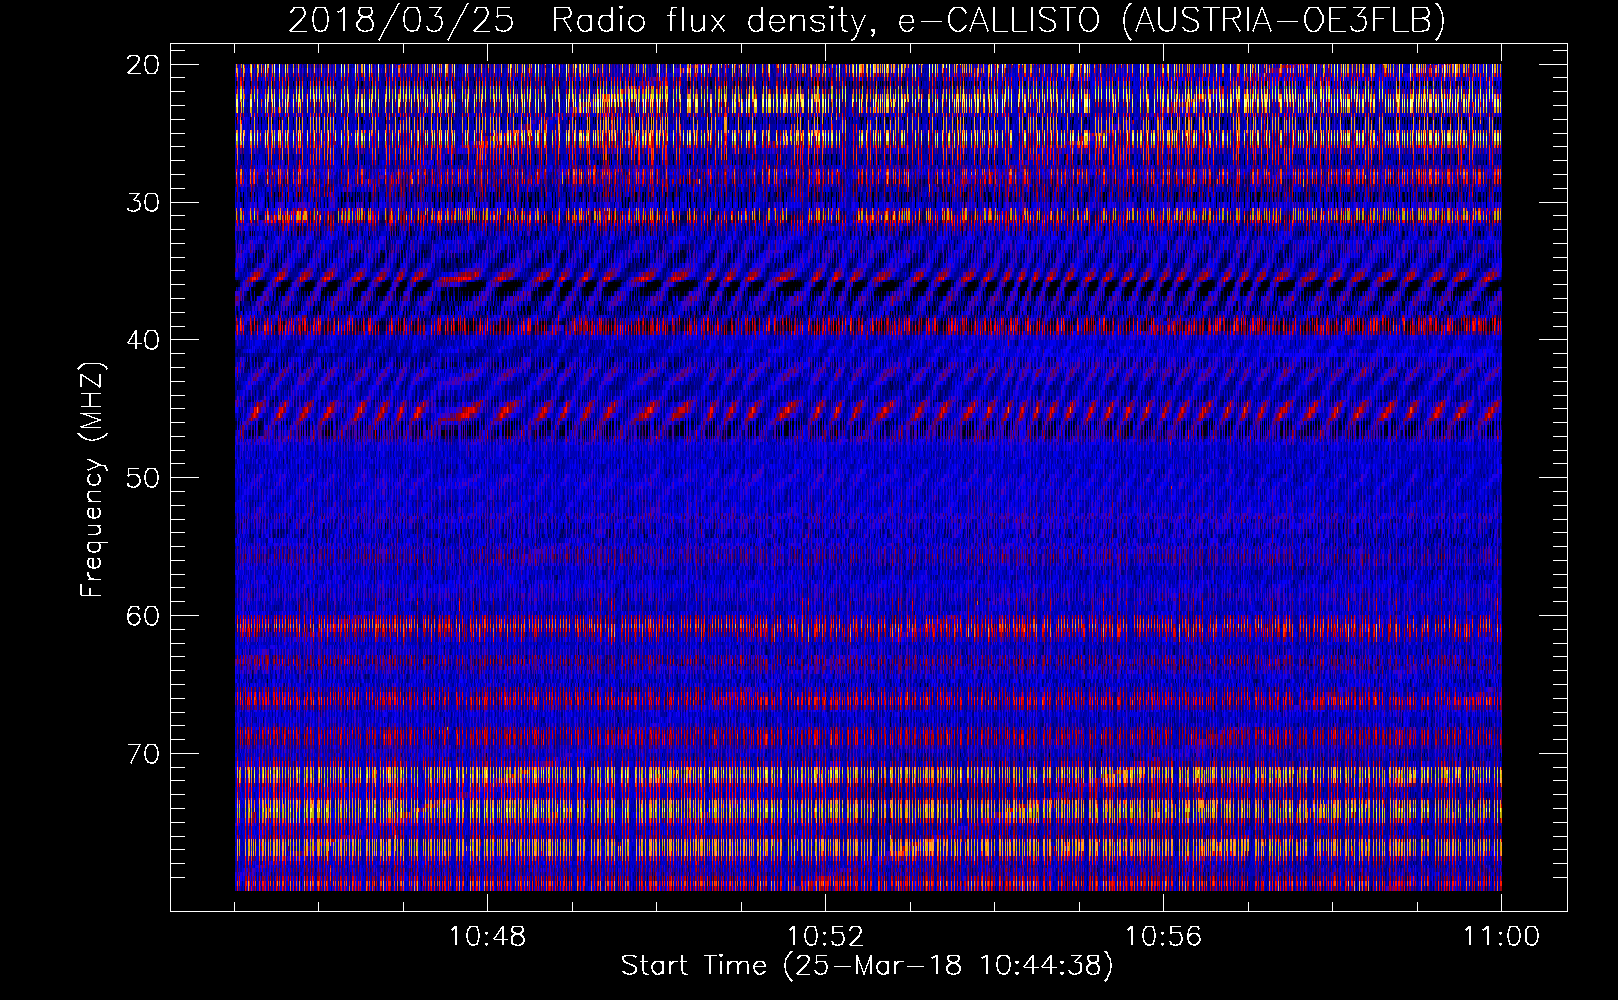Viewport: 1618px width, 1000px height.
Task: Click the plot title 'Radio flux density, e-CALLISTO'
Action: pos(825,20)
